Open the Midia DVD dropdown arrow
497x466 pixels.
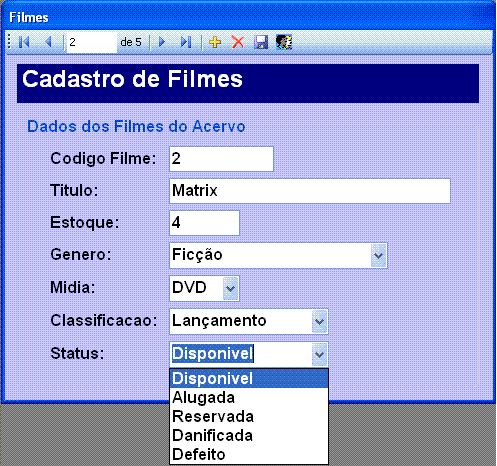230,288
